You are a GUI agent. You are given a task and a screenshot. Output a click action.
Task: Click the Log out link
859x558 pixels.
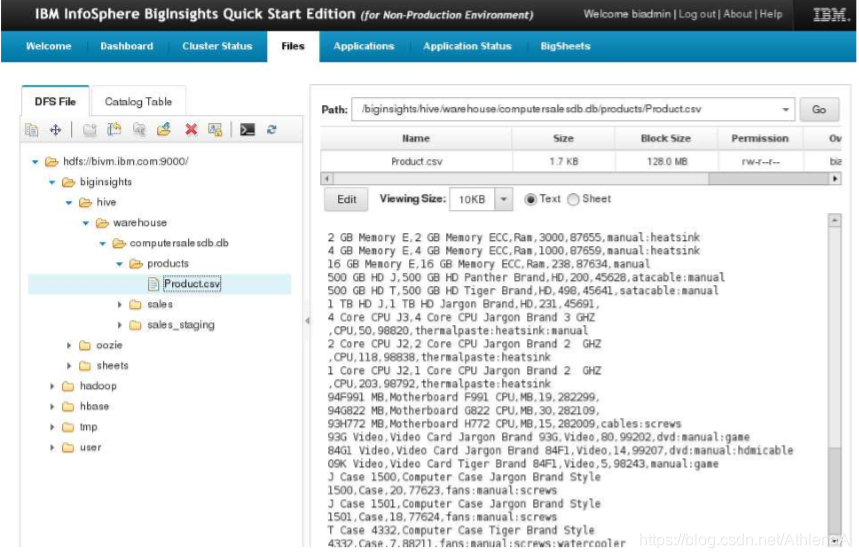click(697, 14)
